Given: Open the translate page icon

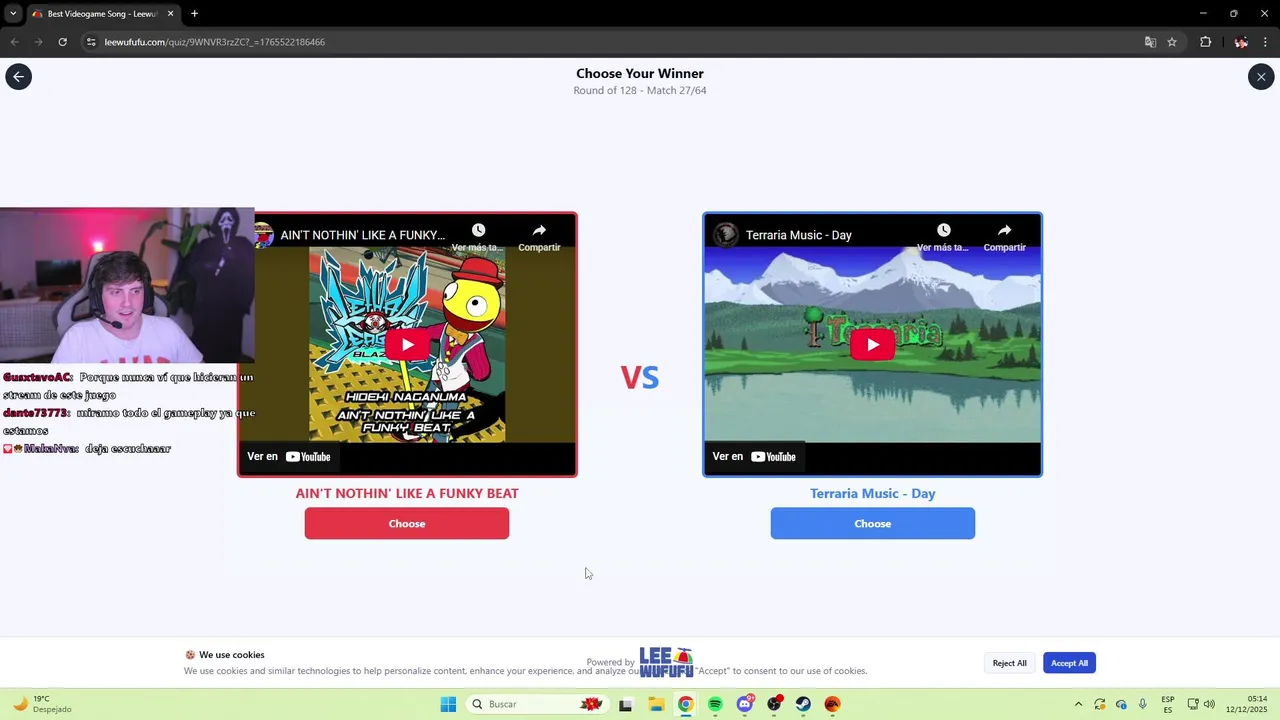Looking at the screenshot, I should [x=1150, y=42].
